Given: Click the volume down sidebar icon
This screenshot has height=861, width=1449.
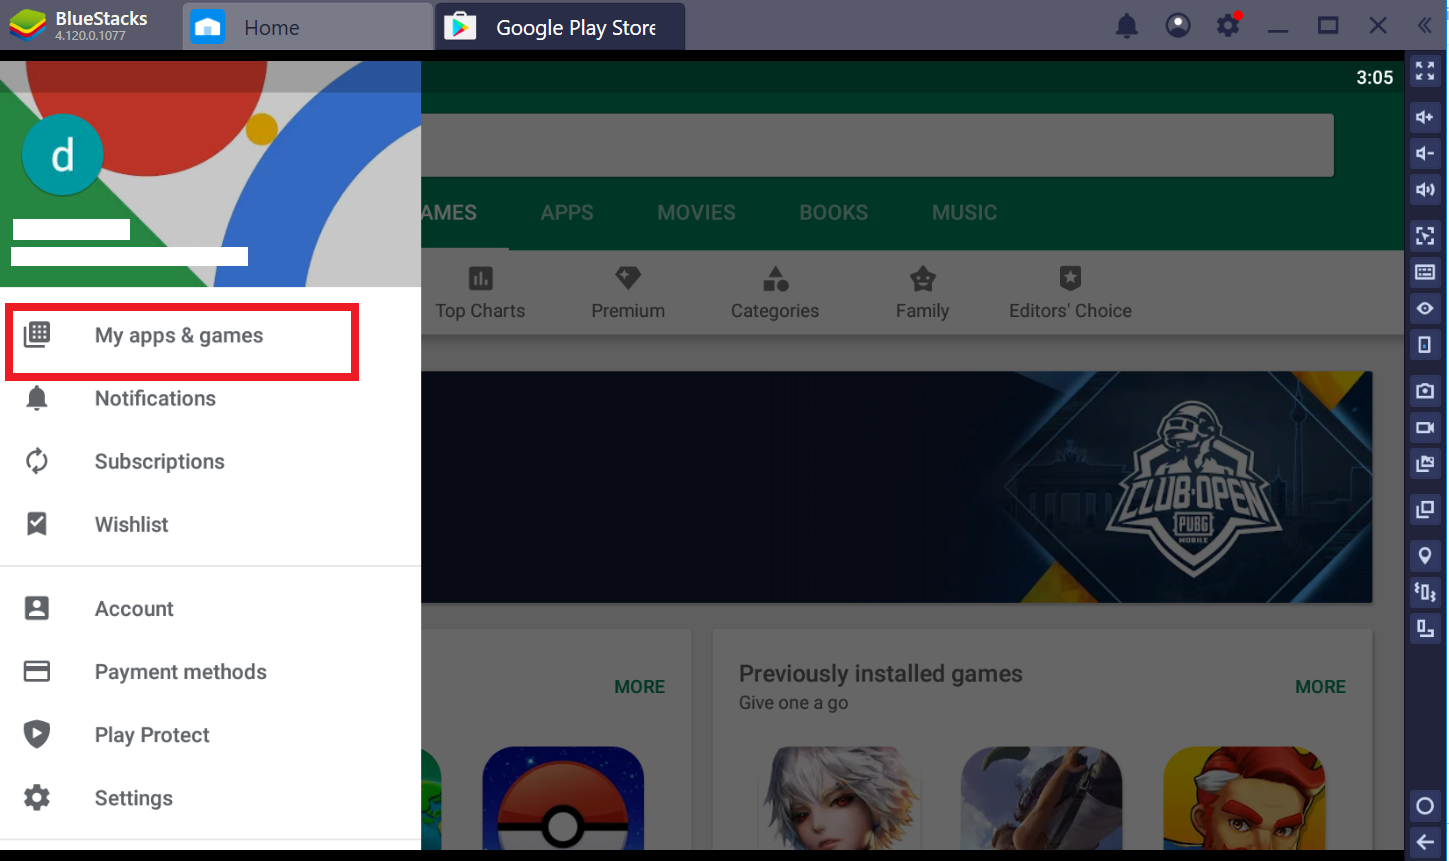Looking at the screenshot, I should pyautogui.click(x=1425, y=153).
